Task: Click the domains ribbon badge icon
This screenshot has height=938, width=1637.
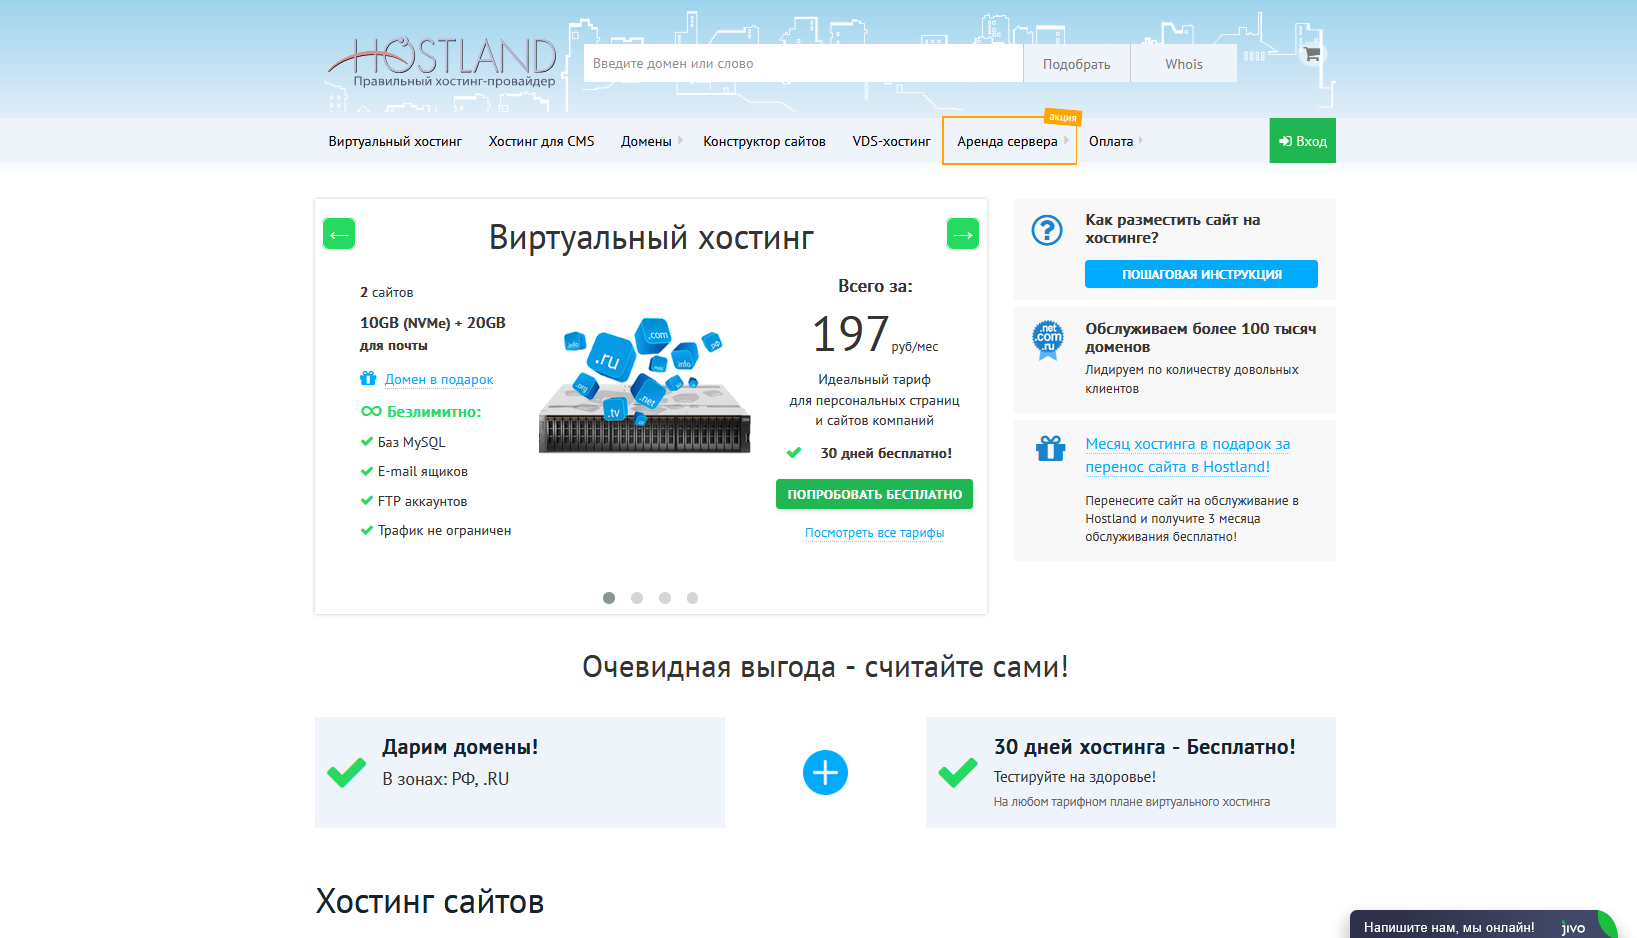Action: point(1048,341)
